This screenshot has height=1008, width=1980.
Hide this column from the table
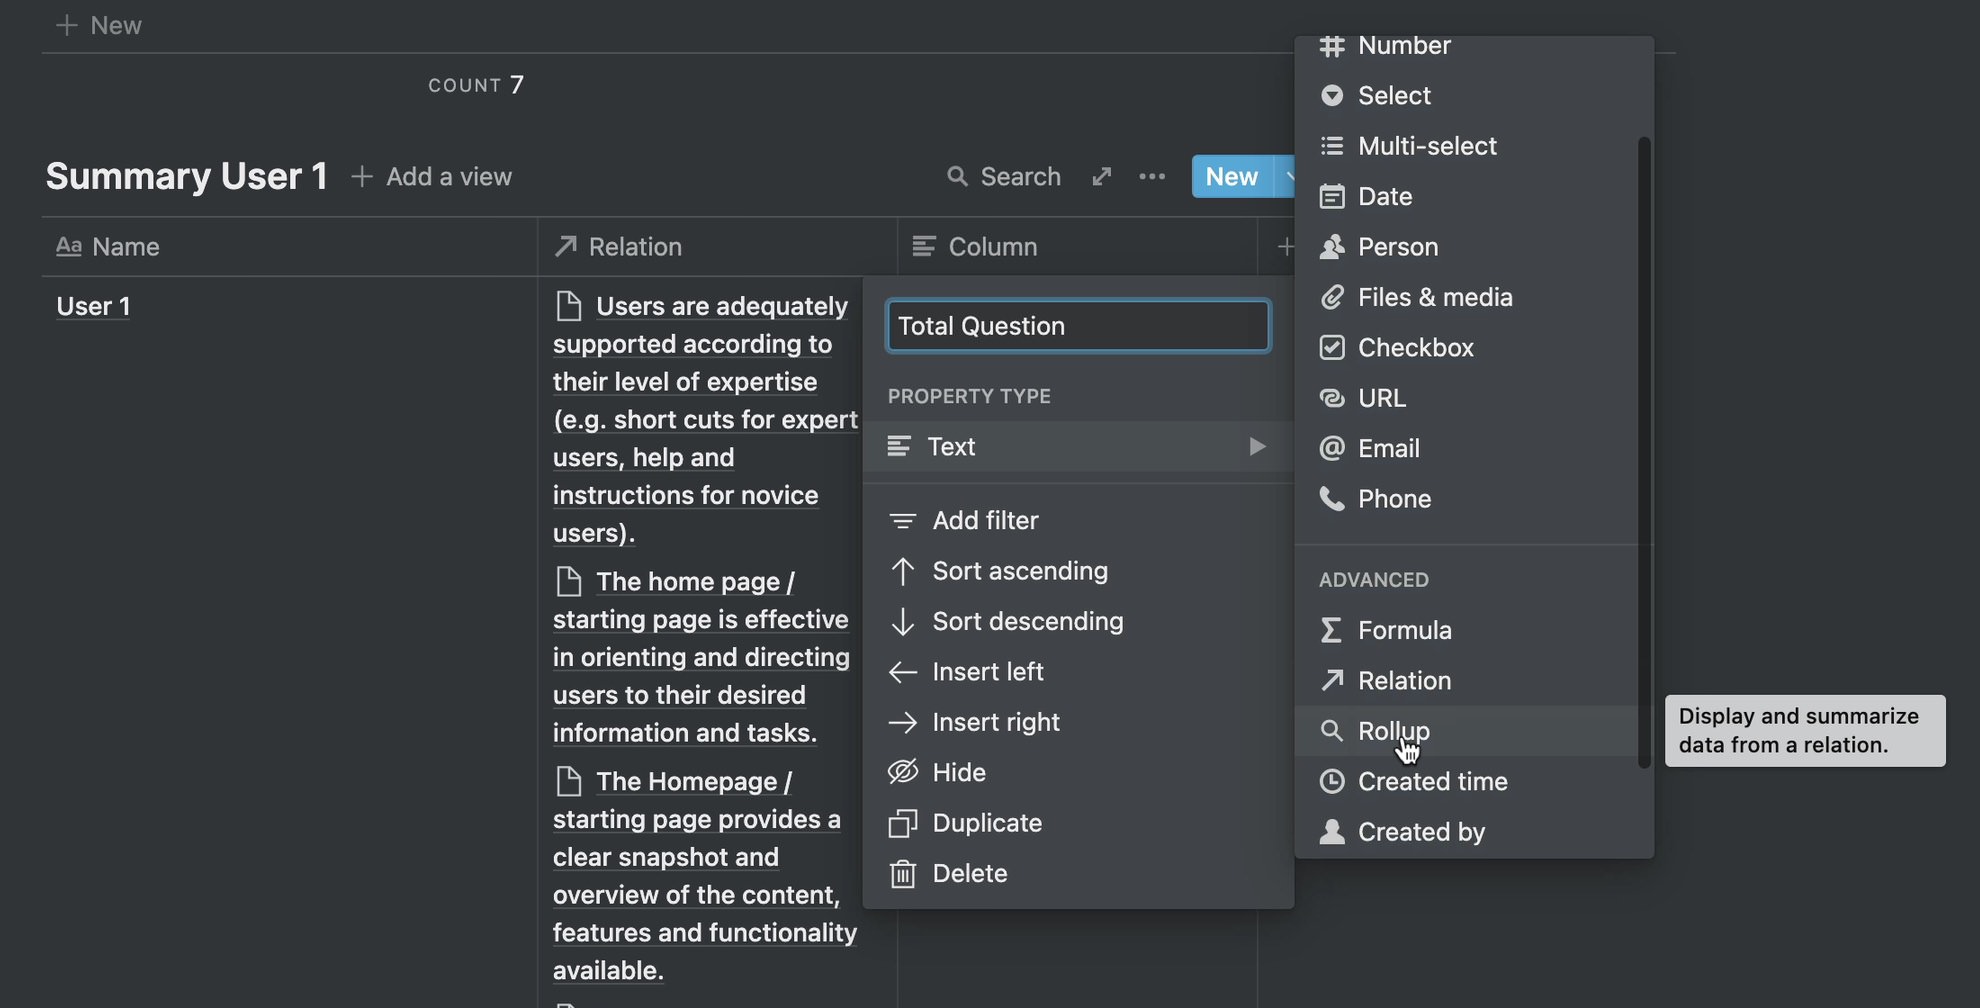[x=958, y=772]
